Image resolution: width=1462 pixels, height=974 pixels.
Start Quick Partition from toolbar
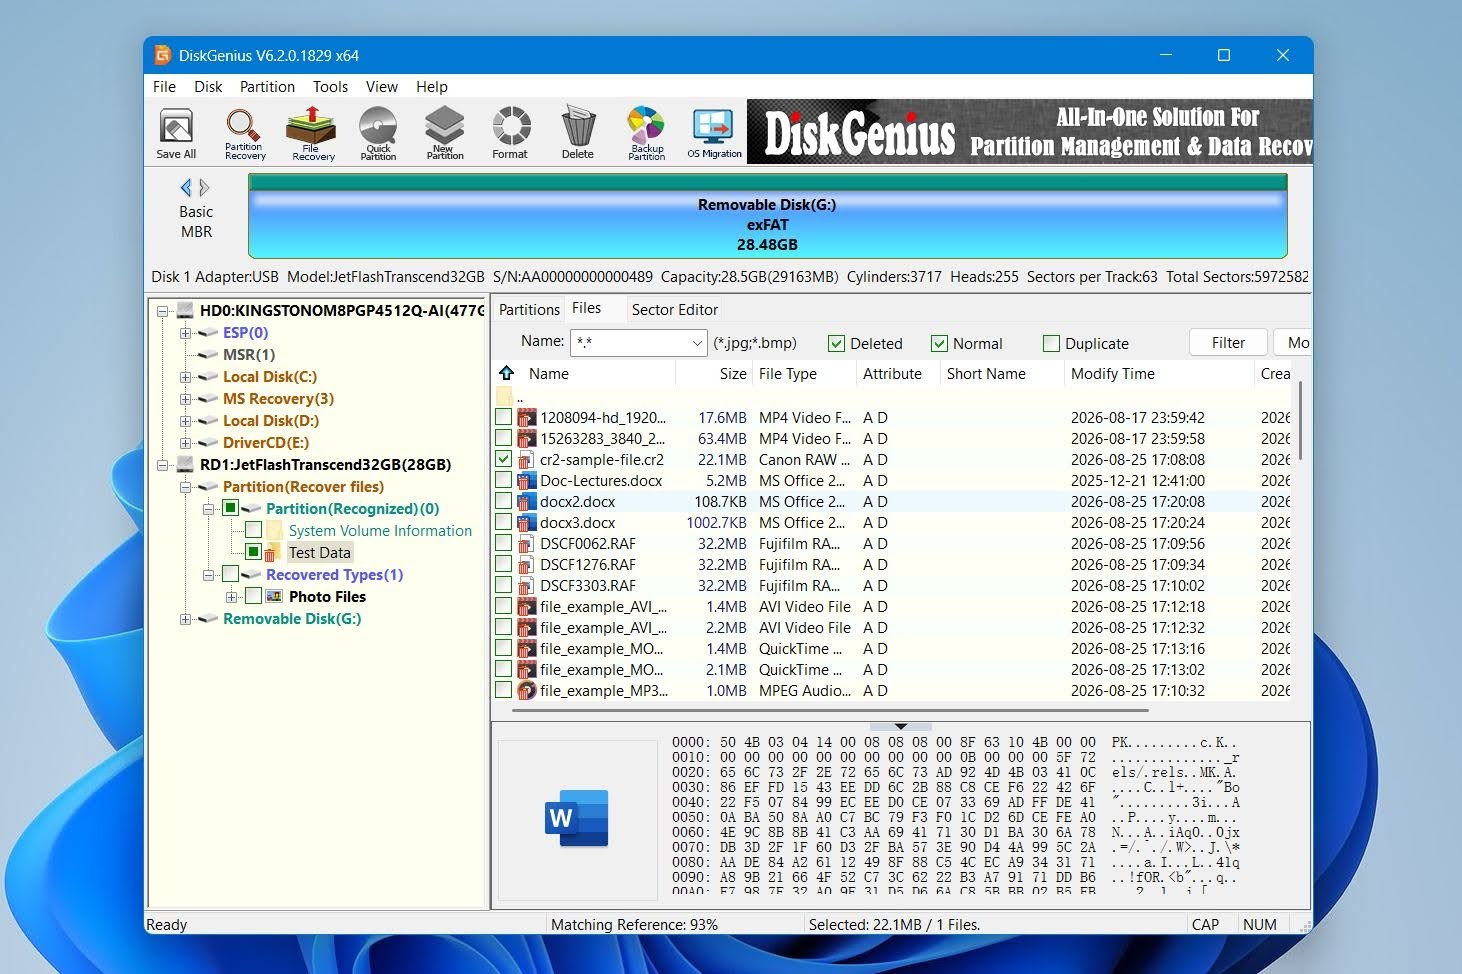pyautogui.click(x=378, y=133)
